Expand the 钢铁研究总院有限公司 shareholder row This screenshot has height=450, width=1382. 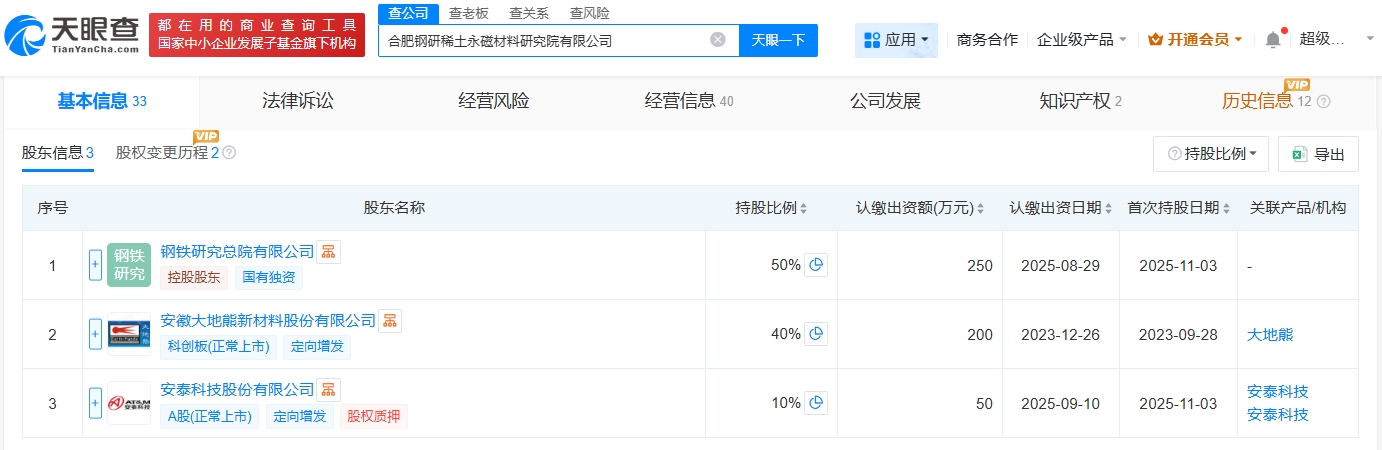click(96, 265)
